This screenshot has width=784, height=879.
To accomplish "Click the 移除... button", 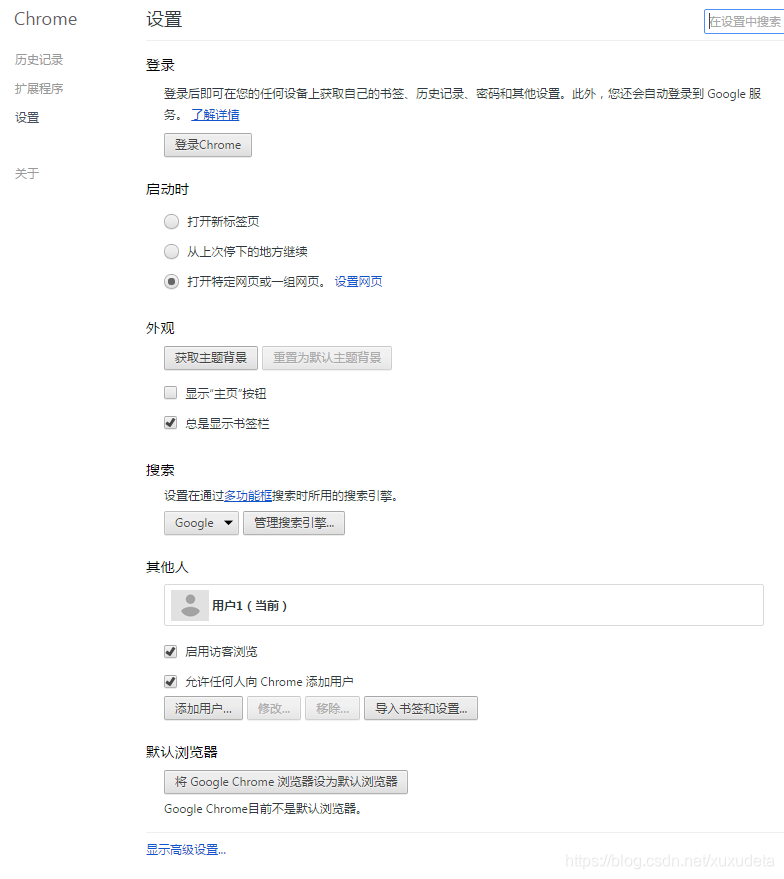I will pos(332,709).
